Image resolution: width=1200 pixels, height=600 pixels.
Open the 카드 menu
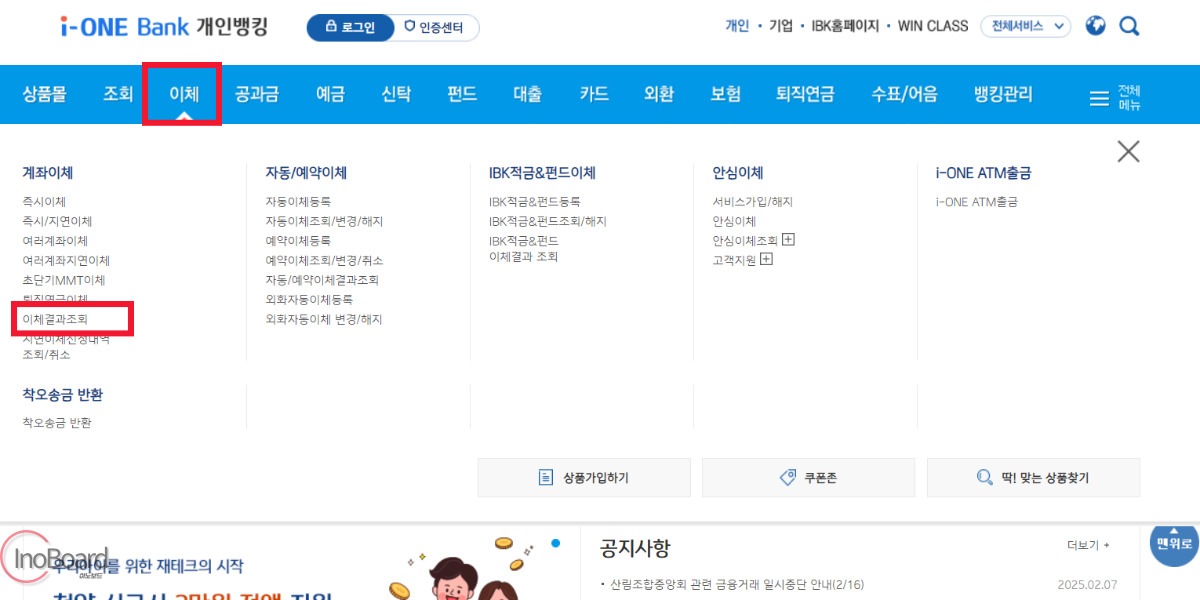click(x=594, y=95)
